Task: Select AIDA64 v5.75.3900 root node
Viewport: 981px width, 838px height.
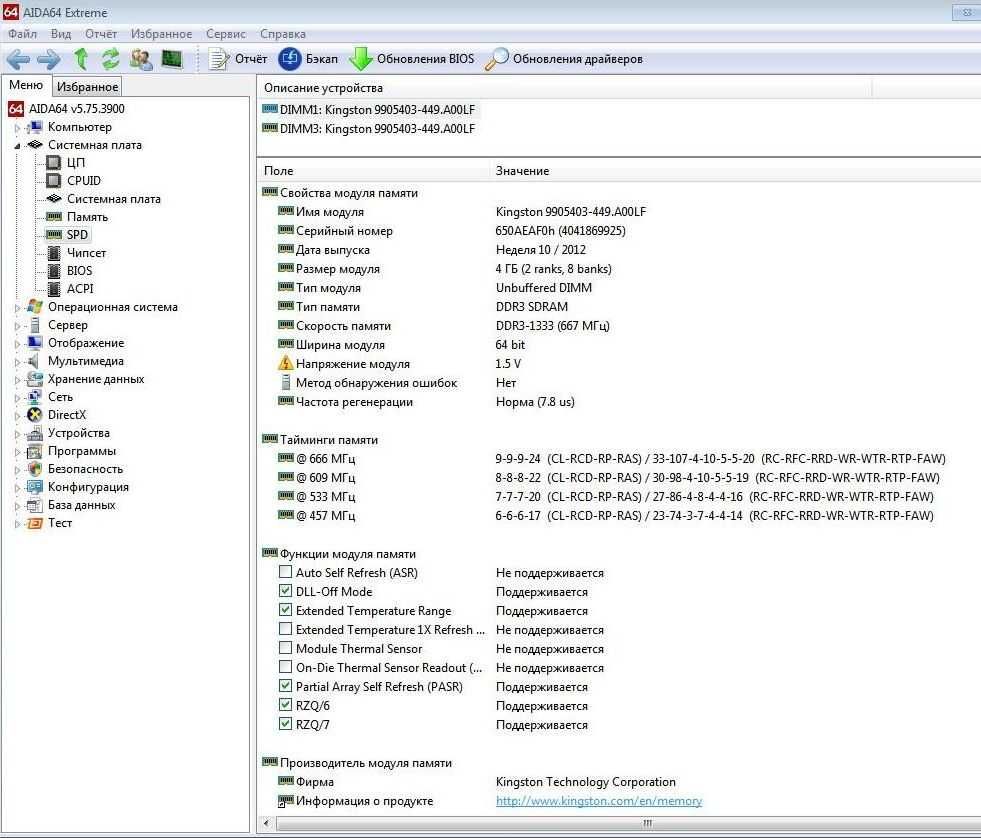Action: point(76,109)
